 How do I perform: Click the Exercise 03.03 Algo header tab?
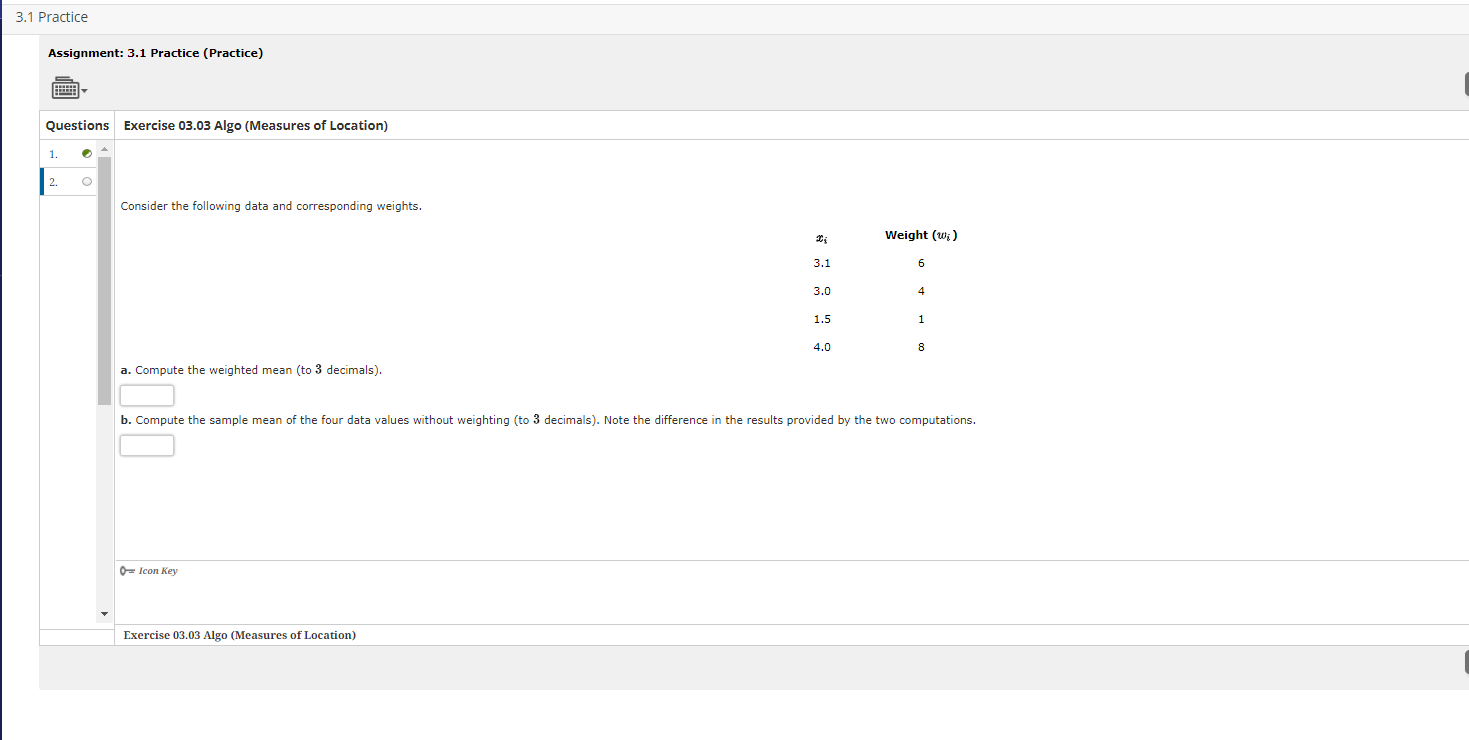(256, 125)
